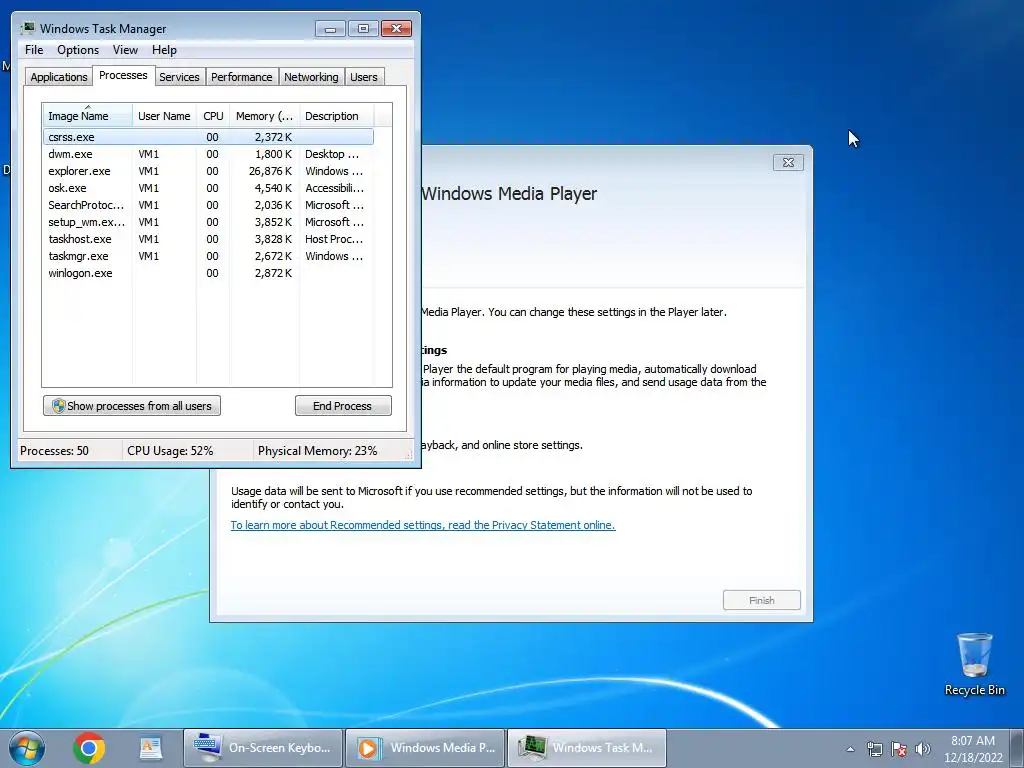This screenshot has height=768, width=1024.
Task: Click the Desktop ... description cell
Action: coord(332,154)
